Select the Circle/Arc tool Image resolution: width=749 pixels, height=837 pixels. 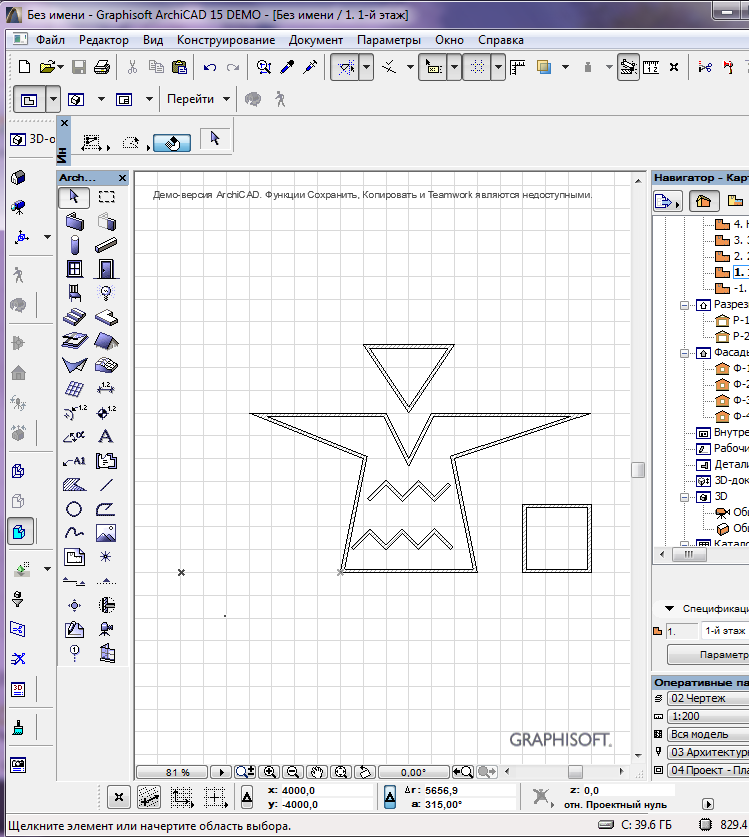coord(74,509)
